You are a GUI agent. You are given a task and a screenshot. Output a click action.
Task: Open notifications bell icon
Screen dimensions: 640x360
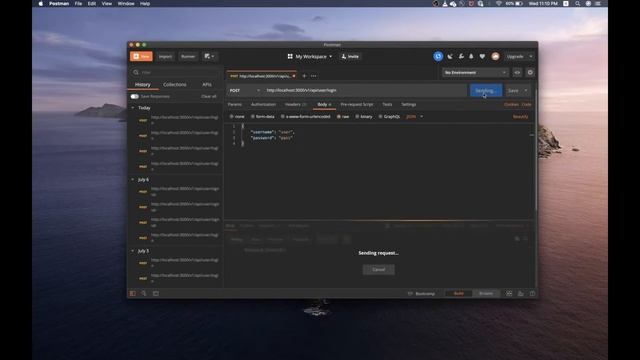pyautogui.click(x=471, y=56)
